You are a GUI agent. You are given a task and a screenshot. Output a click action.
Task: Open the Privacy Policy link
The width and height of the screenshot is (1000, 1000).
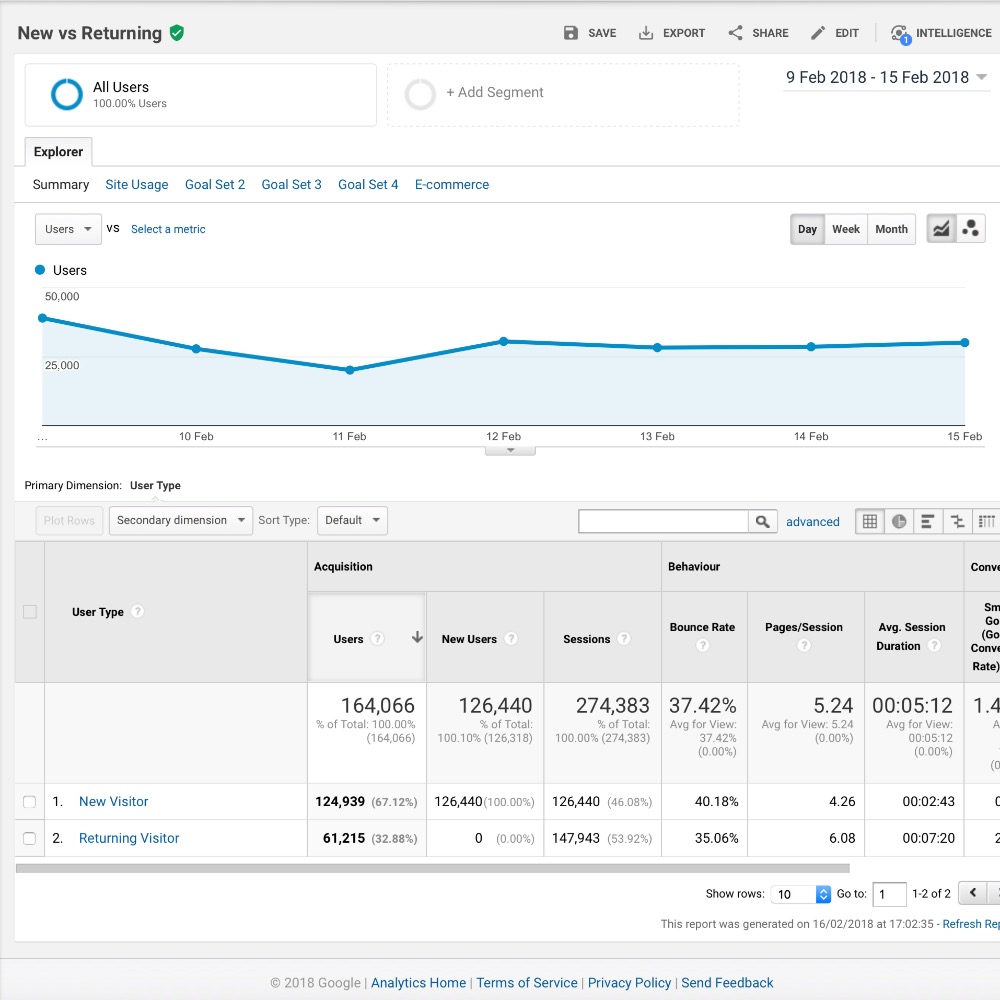[x=629, y=983]
